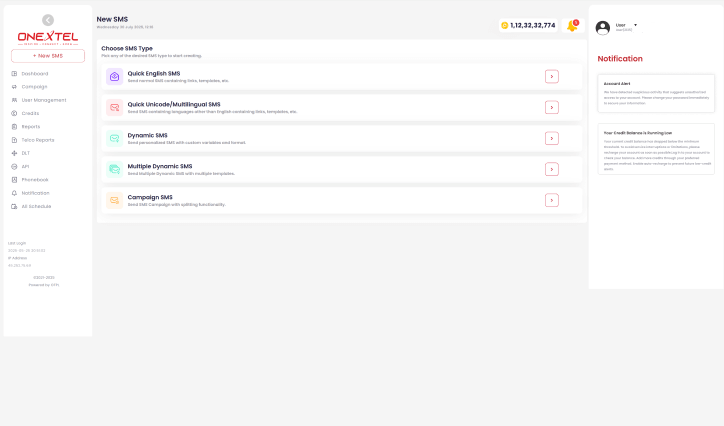Open Phonebook from the sidebar
Viewport: 724px width, 426px height.
coord(35,180)
